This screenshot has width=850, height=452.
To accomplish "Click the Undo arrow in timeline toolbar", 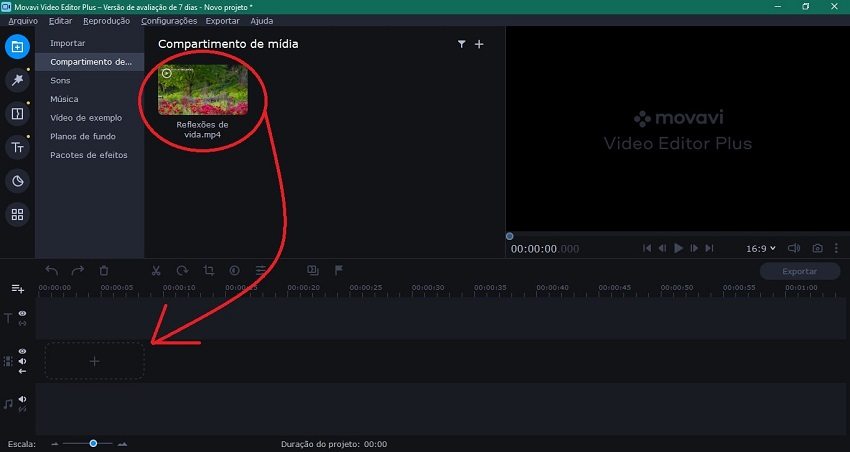I will [x=52, y=270].
